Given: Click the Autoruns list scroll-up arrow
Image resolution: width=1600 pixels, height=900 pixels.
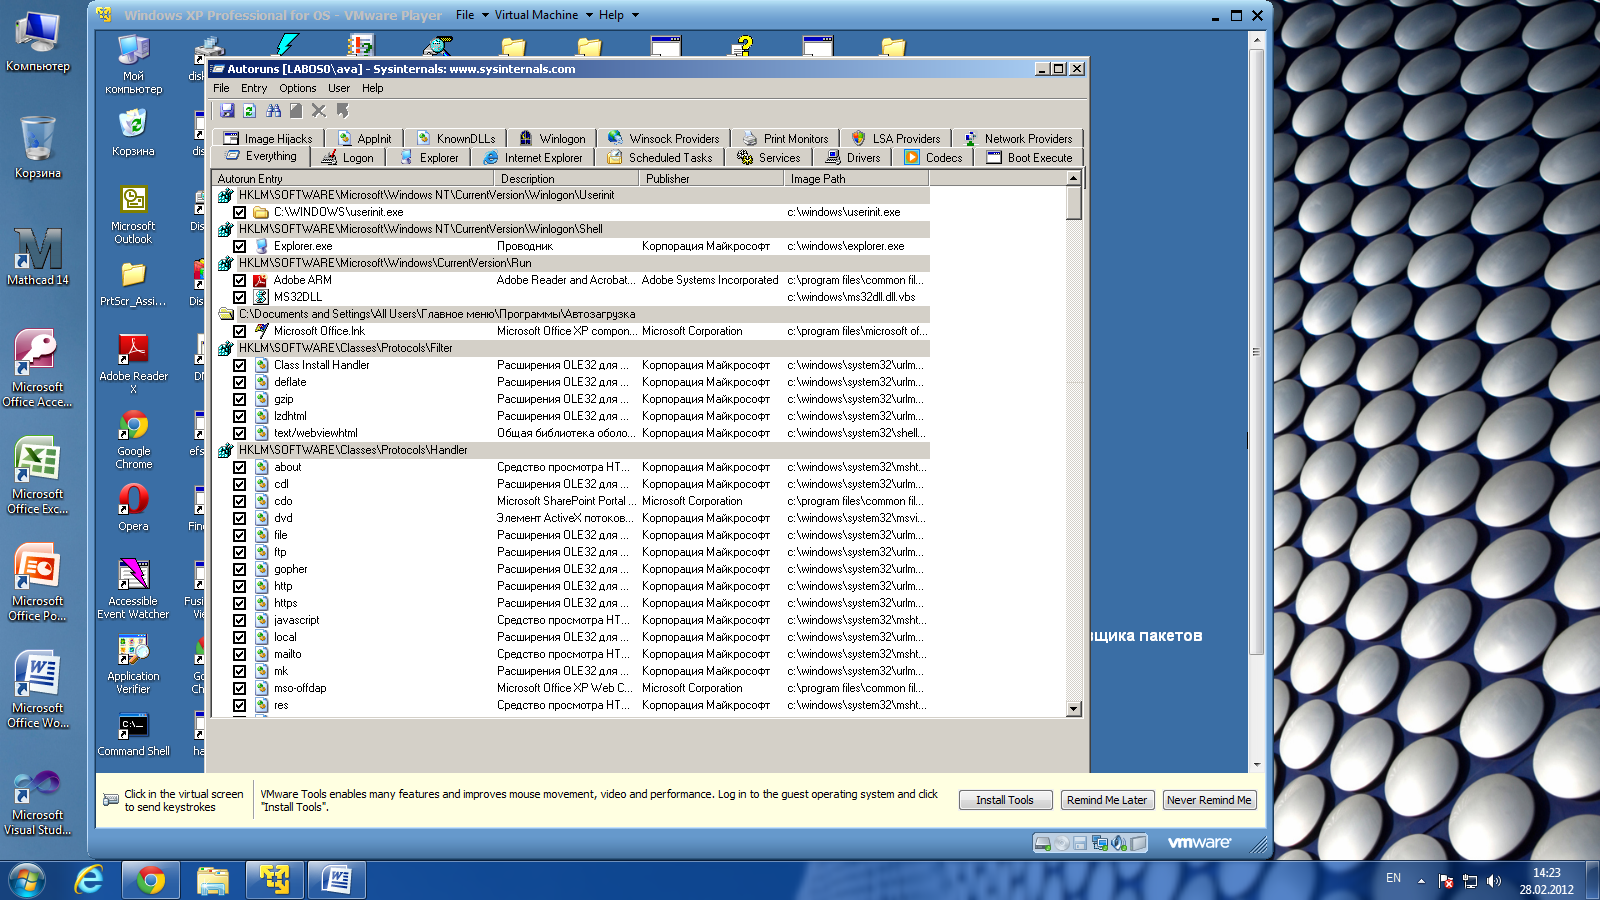Looking at the screenshot, I should coord(1074,178).
